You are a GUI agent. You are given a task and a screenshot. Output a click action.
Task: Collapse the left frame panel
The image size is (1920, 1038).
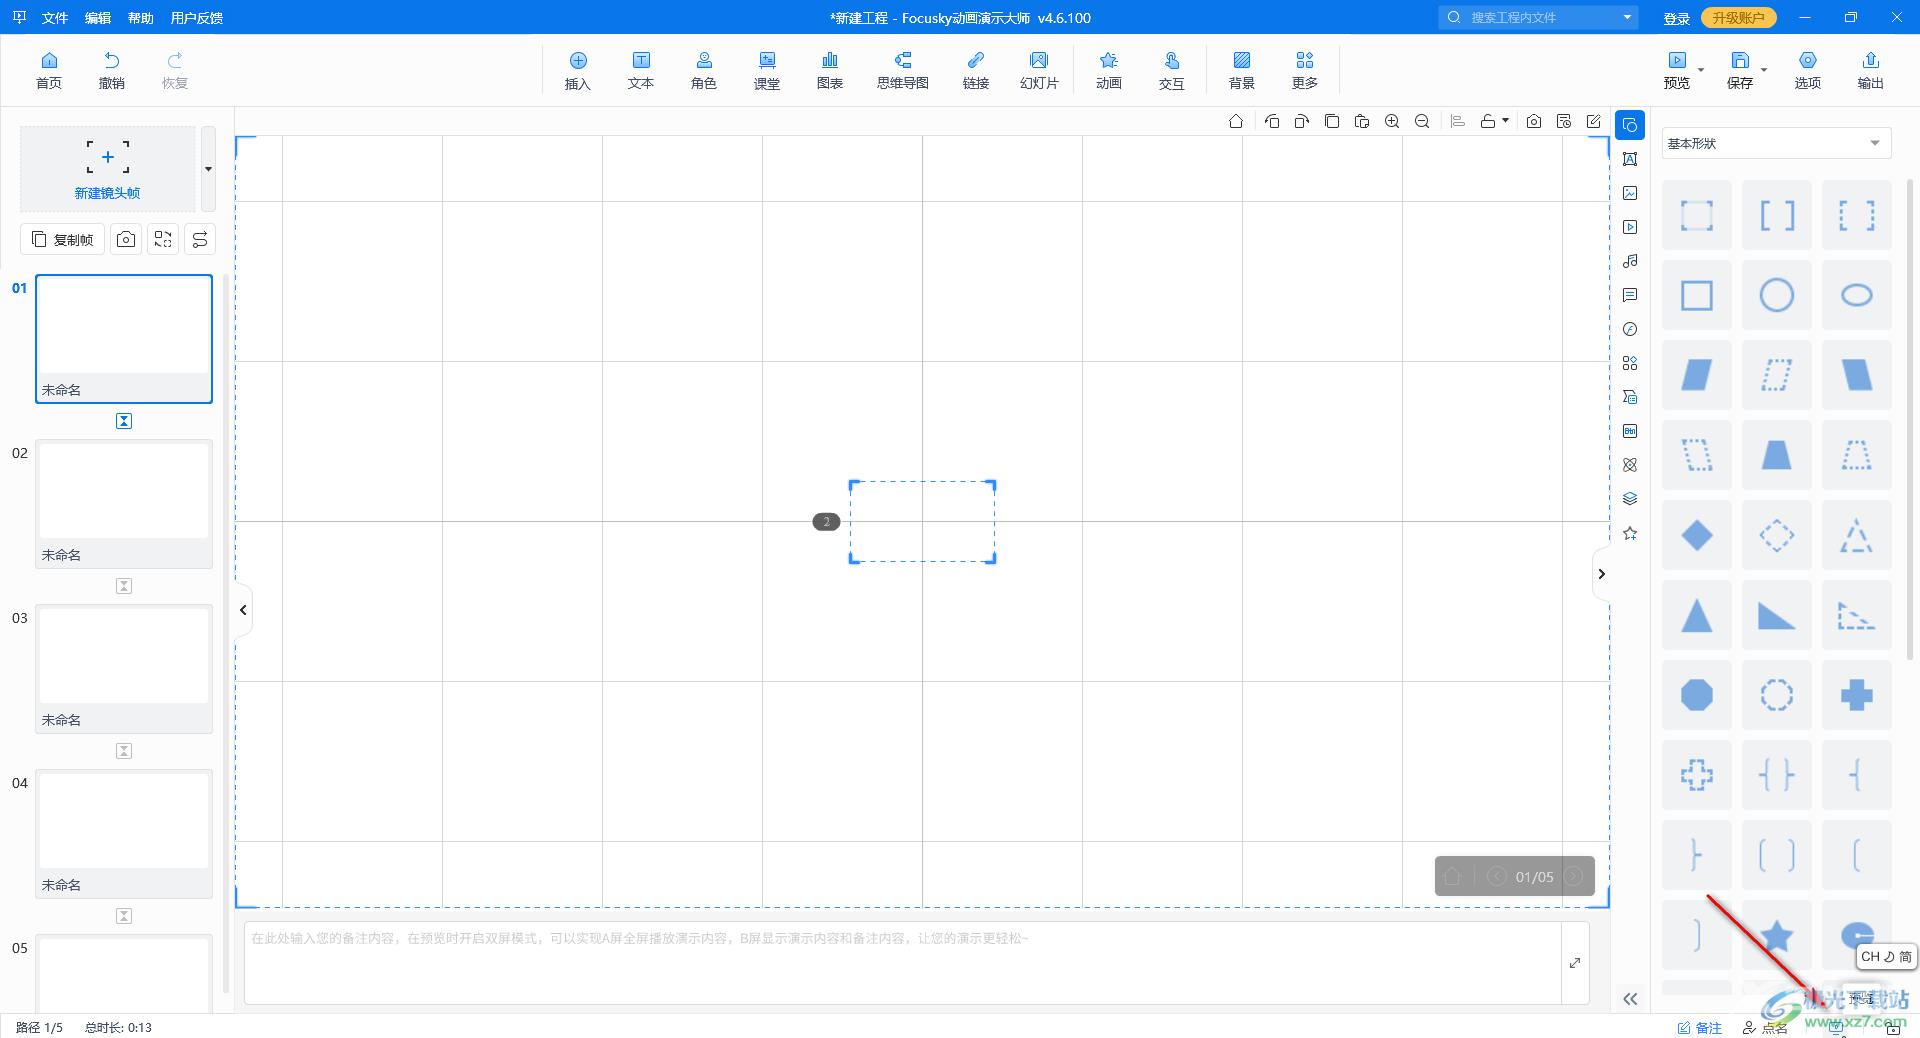coord(243,610)
